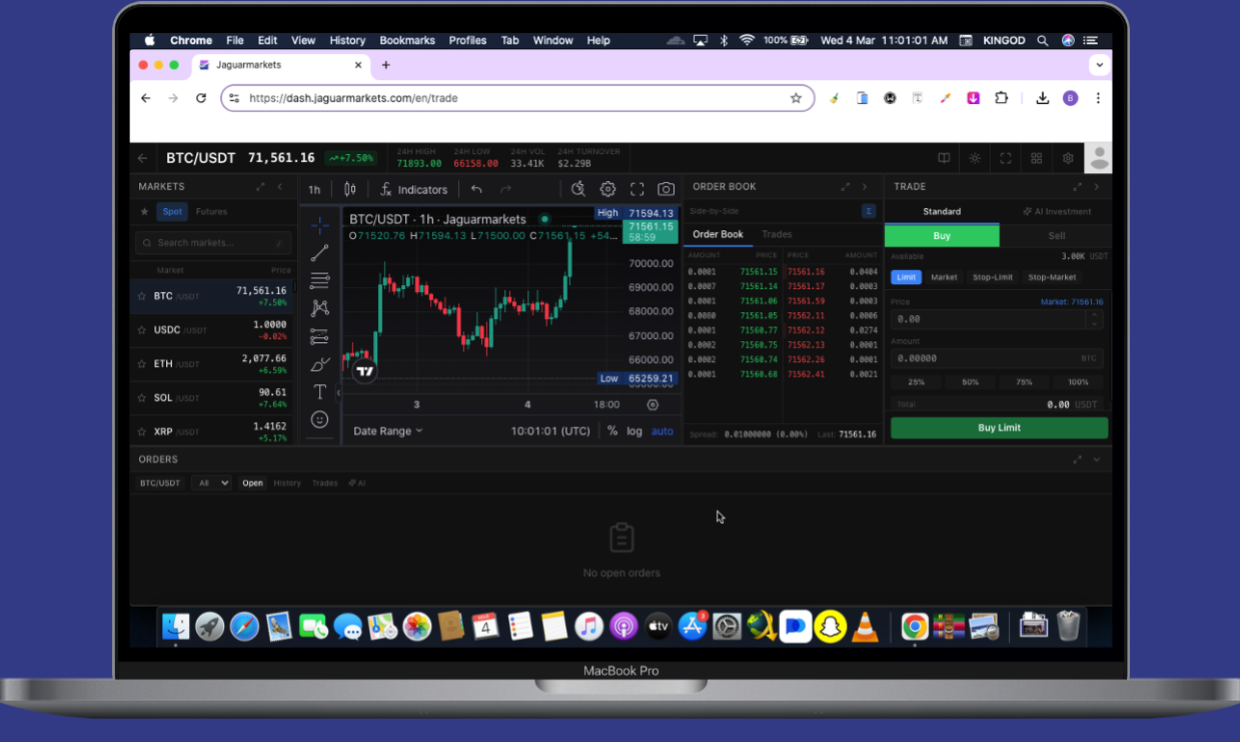Toggle auto scale on chart

coord(662,431)
